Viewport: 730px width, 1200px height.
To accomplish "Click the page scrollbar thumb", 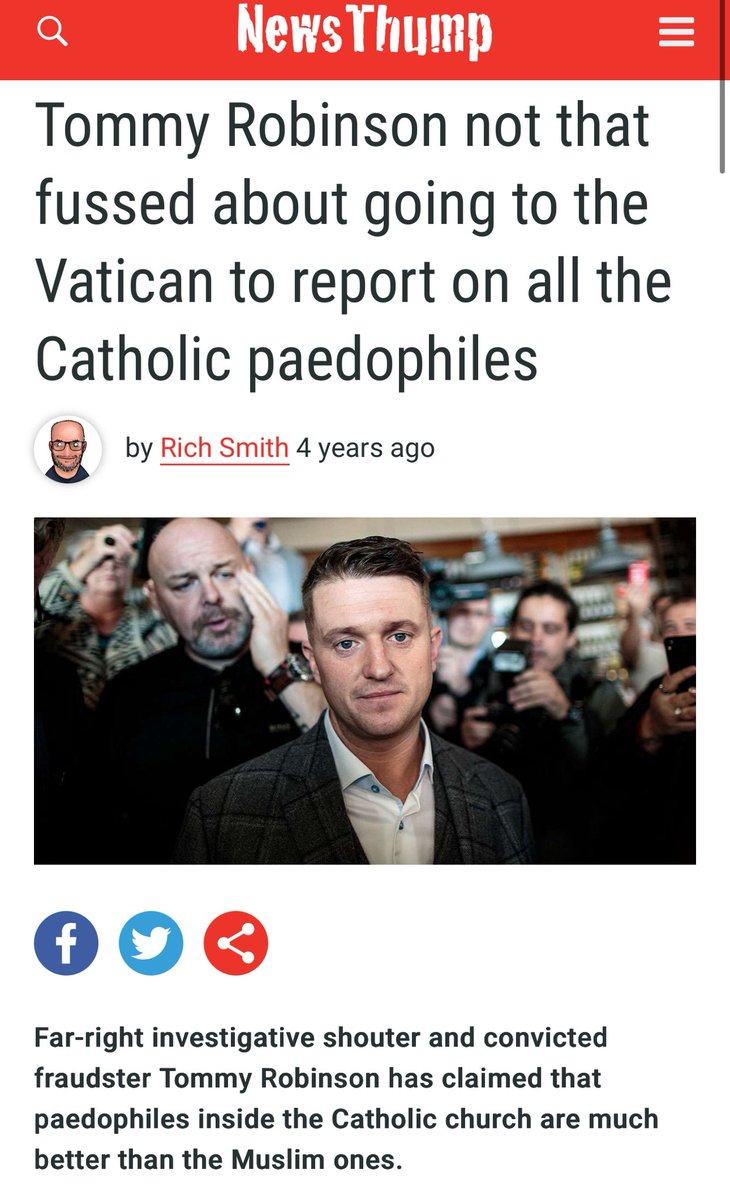I will click(722, 126).
